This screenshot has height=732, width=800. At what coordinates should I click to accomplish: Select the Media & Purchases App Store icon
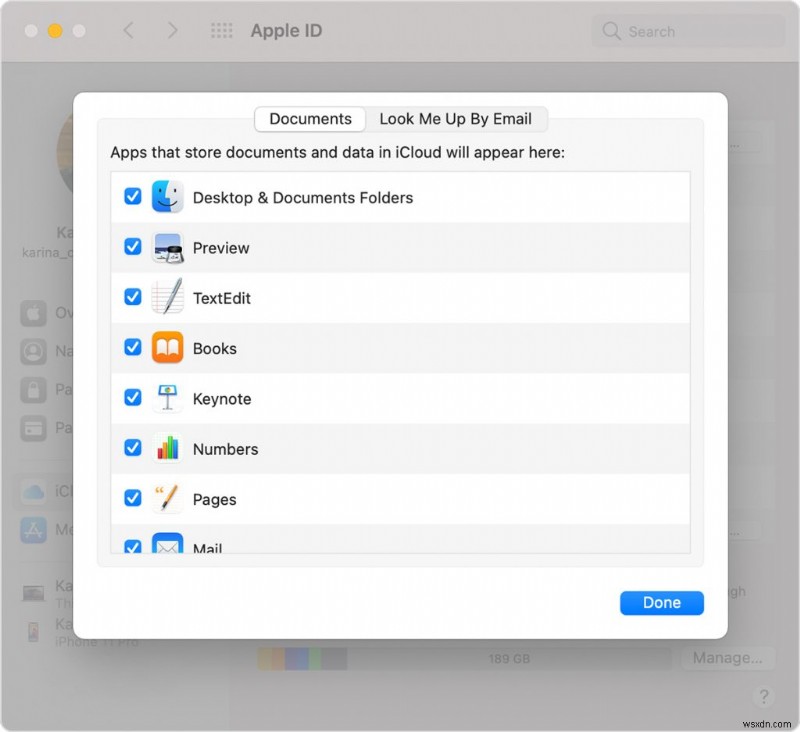34,531
